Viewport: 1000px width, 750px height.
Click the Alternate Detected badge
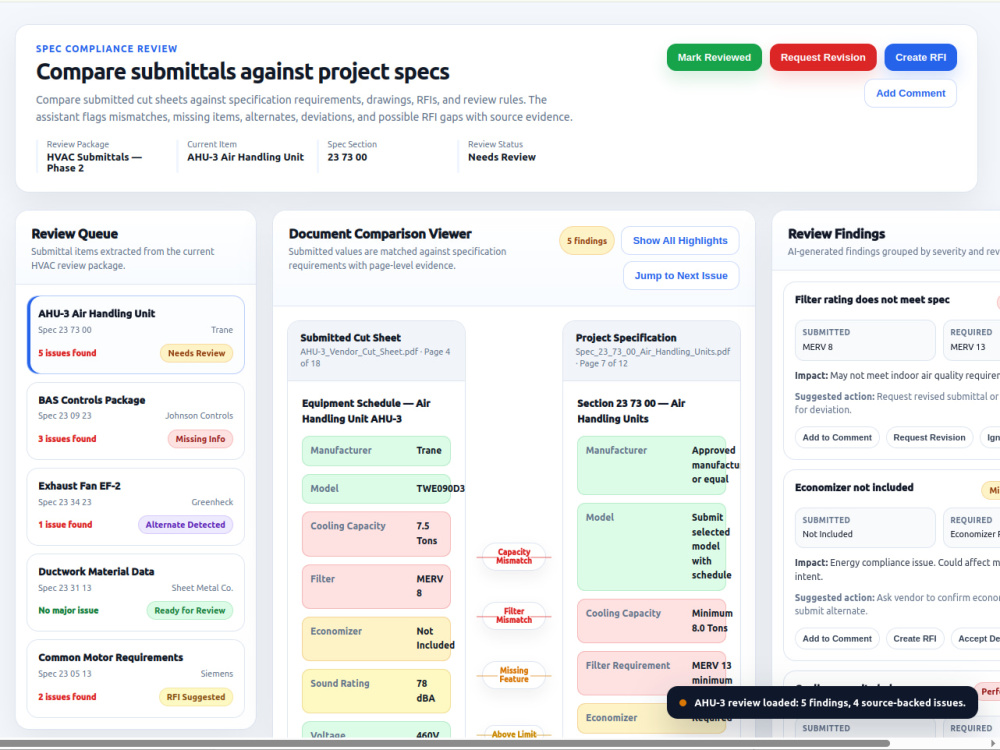coord(186,524)
